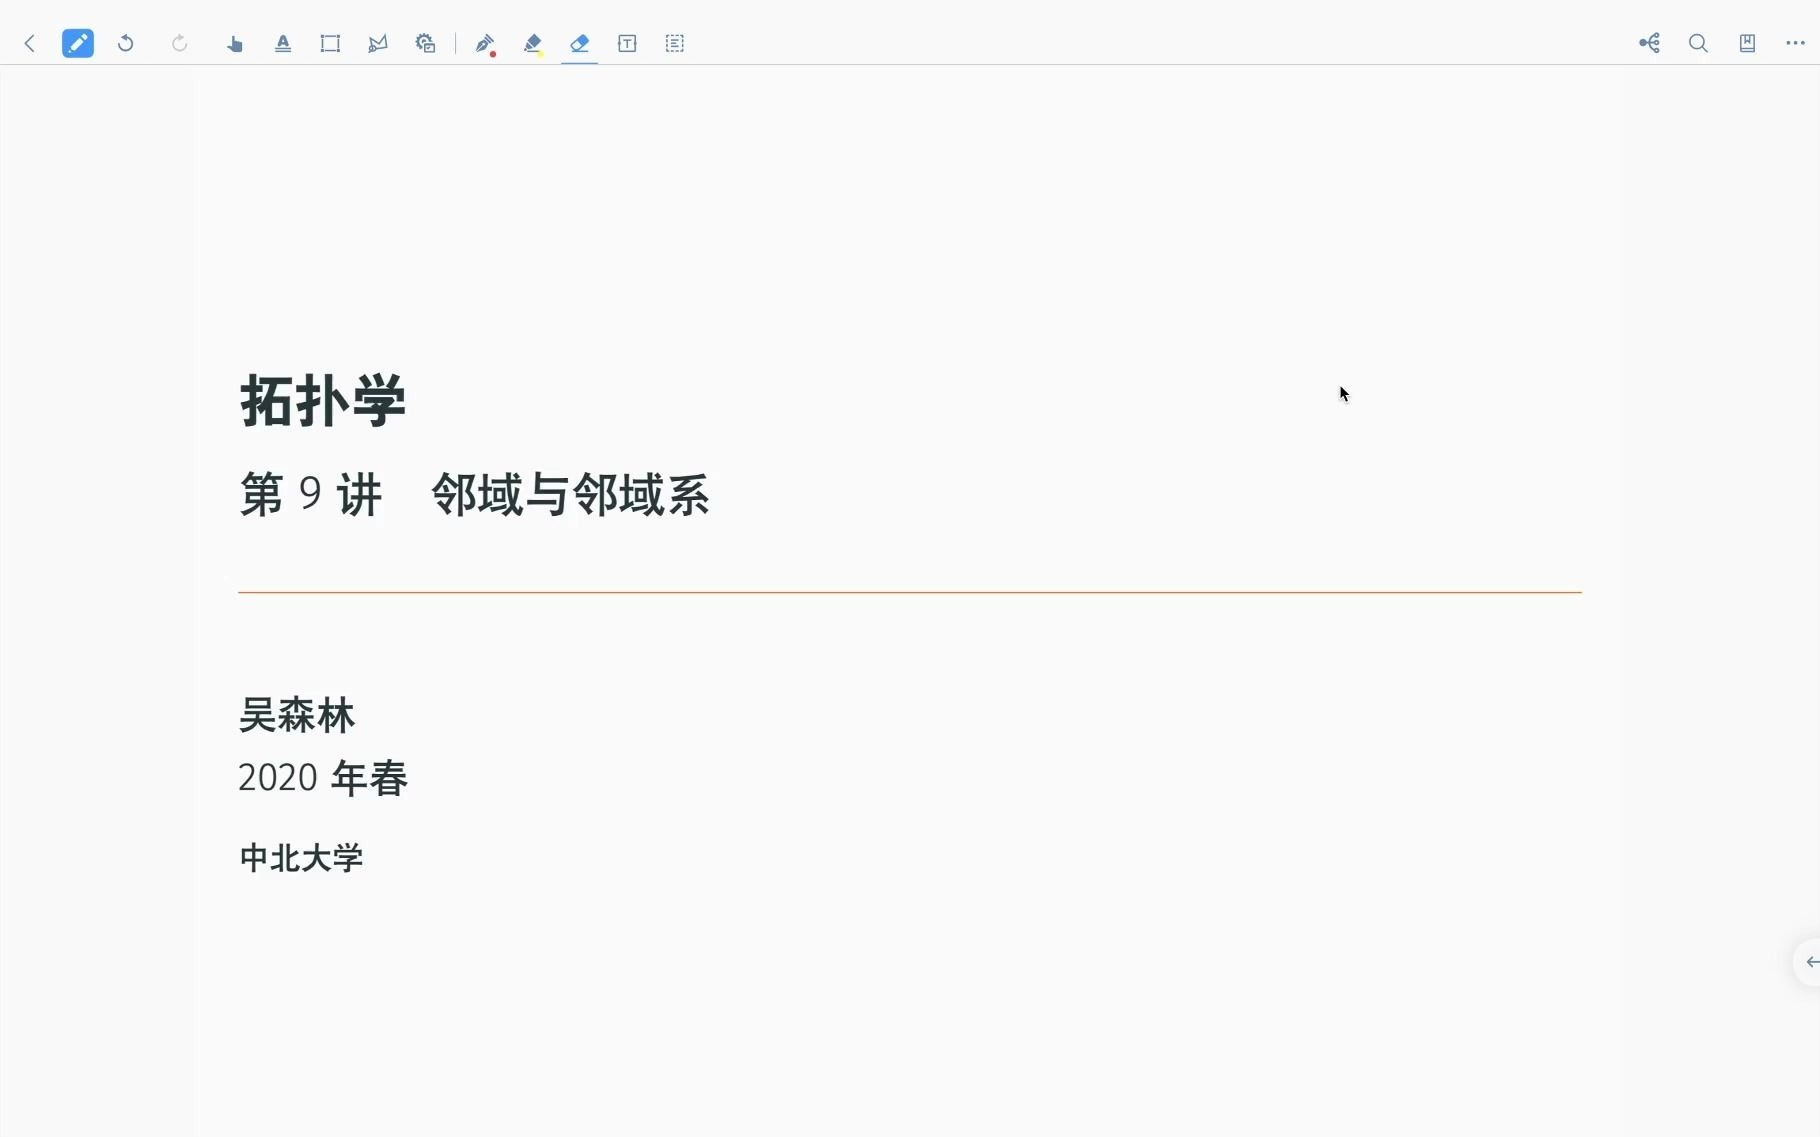
Task: Click the date text 2020 年春
Action: [x=323, y=778]
